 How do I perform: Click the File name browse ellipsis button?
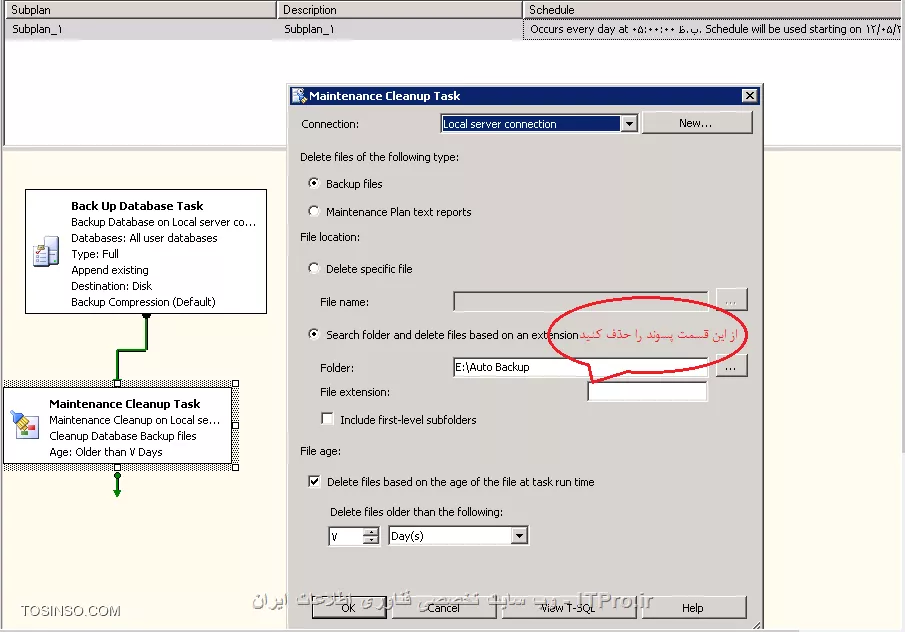pyautogui.click(x=731, y=301)
